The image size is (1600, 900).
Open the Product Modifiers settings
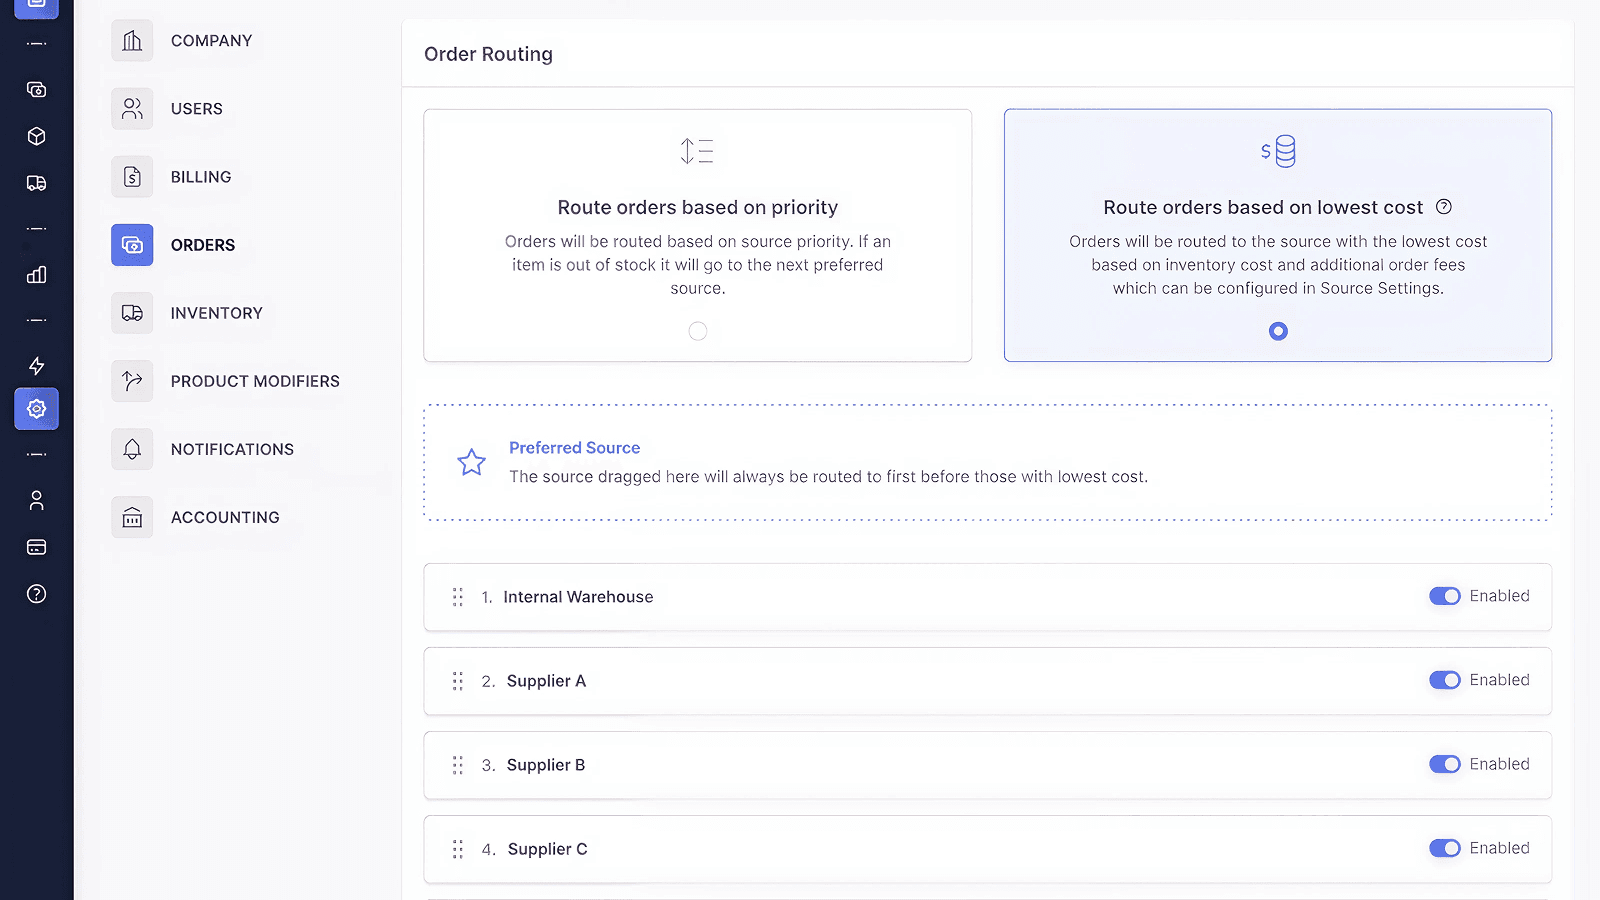tap(254, 381)
